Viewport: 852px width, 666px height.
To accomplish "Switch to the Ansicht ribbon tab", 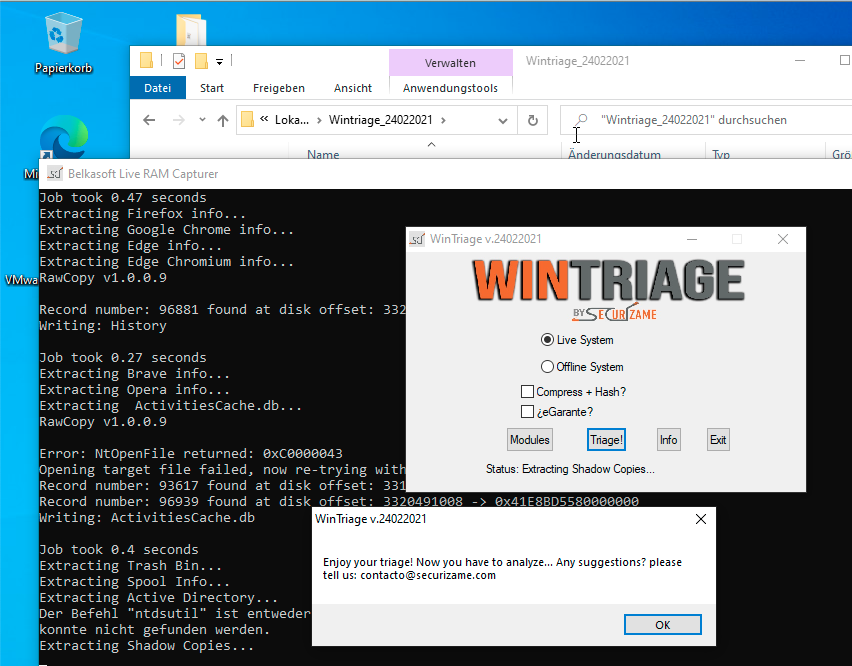I will [x=353, y=88].
